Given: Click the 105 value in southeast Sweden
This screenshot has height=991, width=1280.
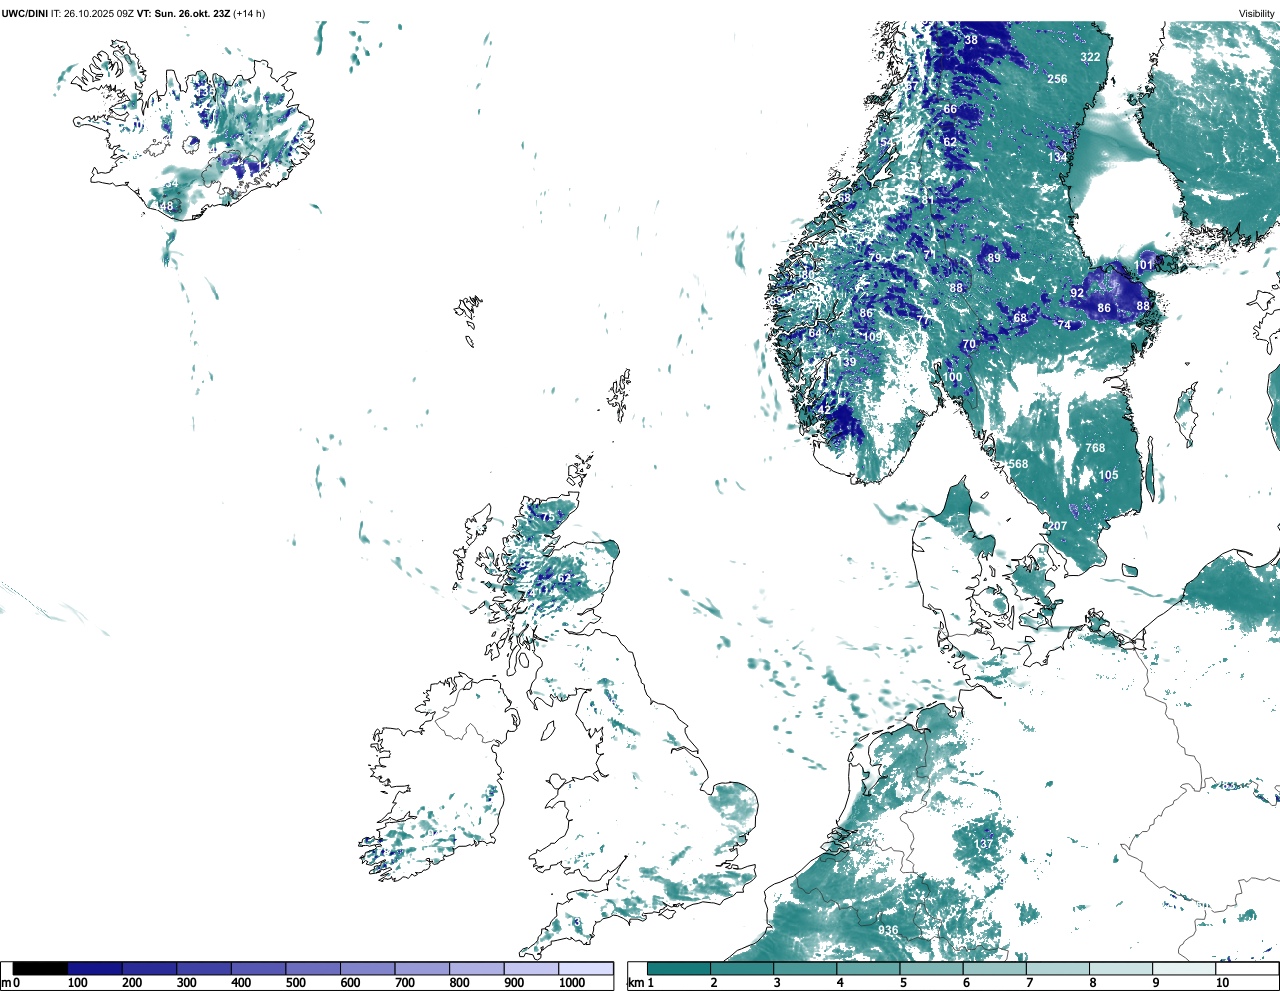Looking at the screenshot, I should (x=1109, y=476).
